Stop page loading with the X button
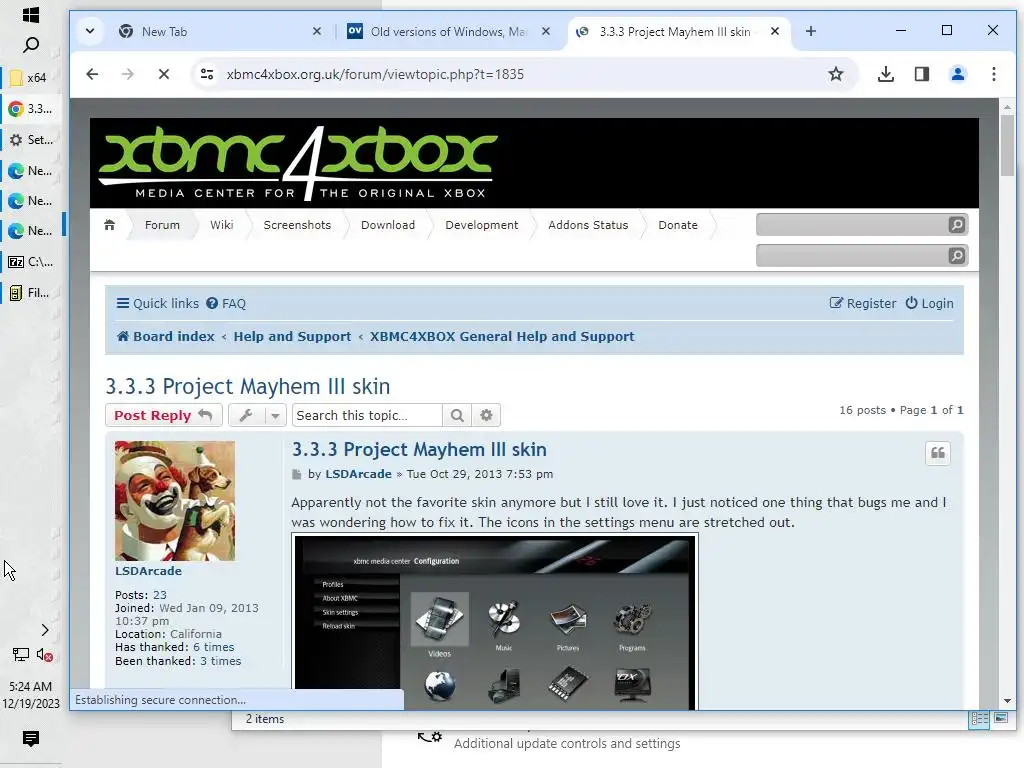Viewport: 1024px width, 768px height. [164, 74]
